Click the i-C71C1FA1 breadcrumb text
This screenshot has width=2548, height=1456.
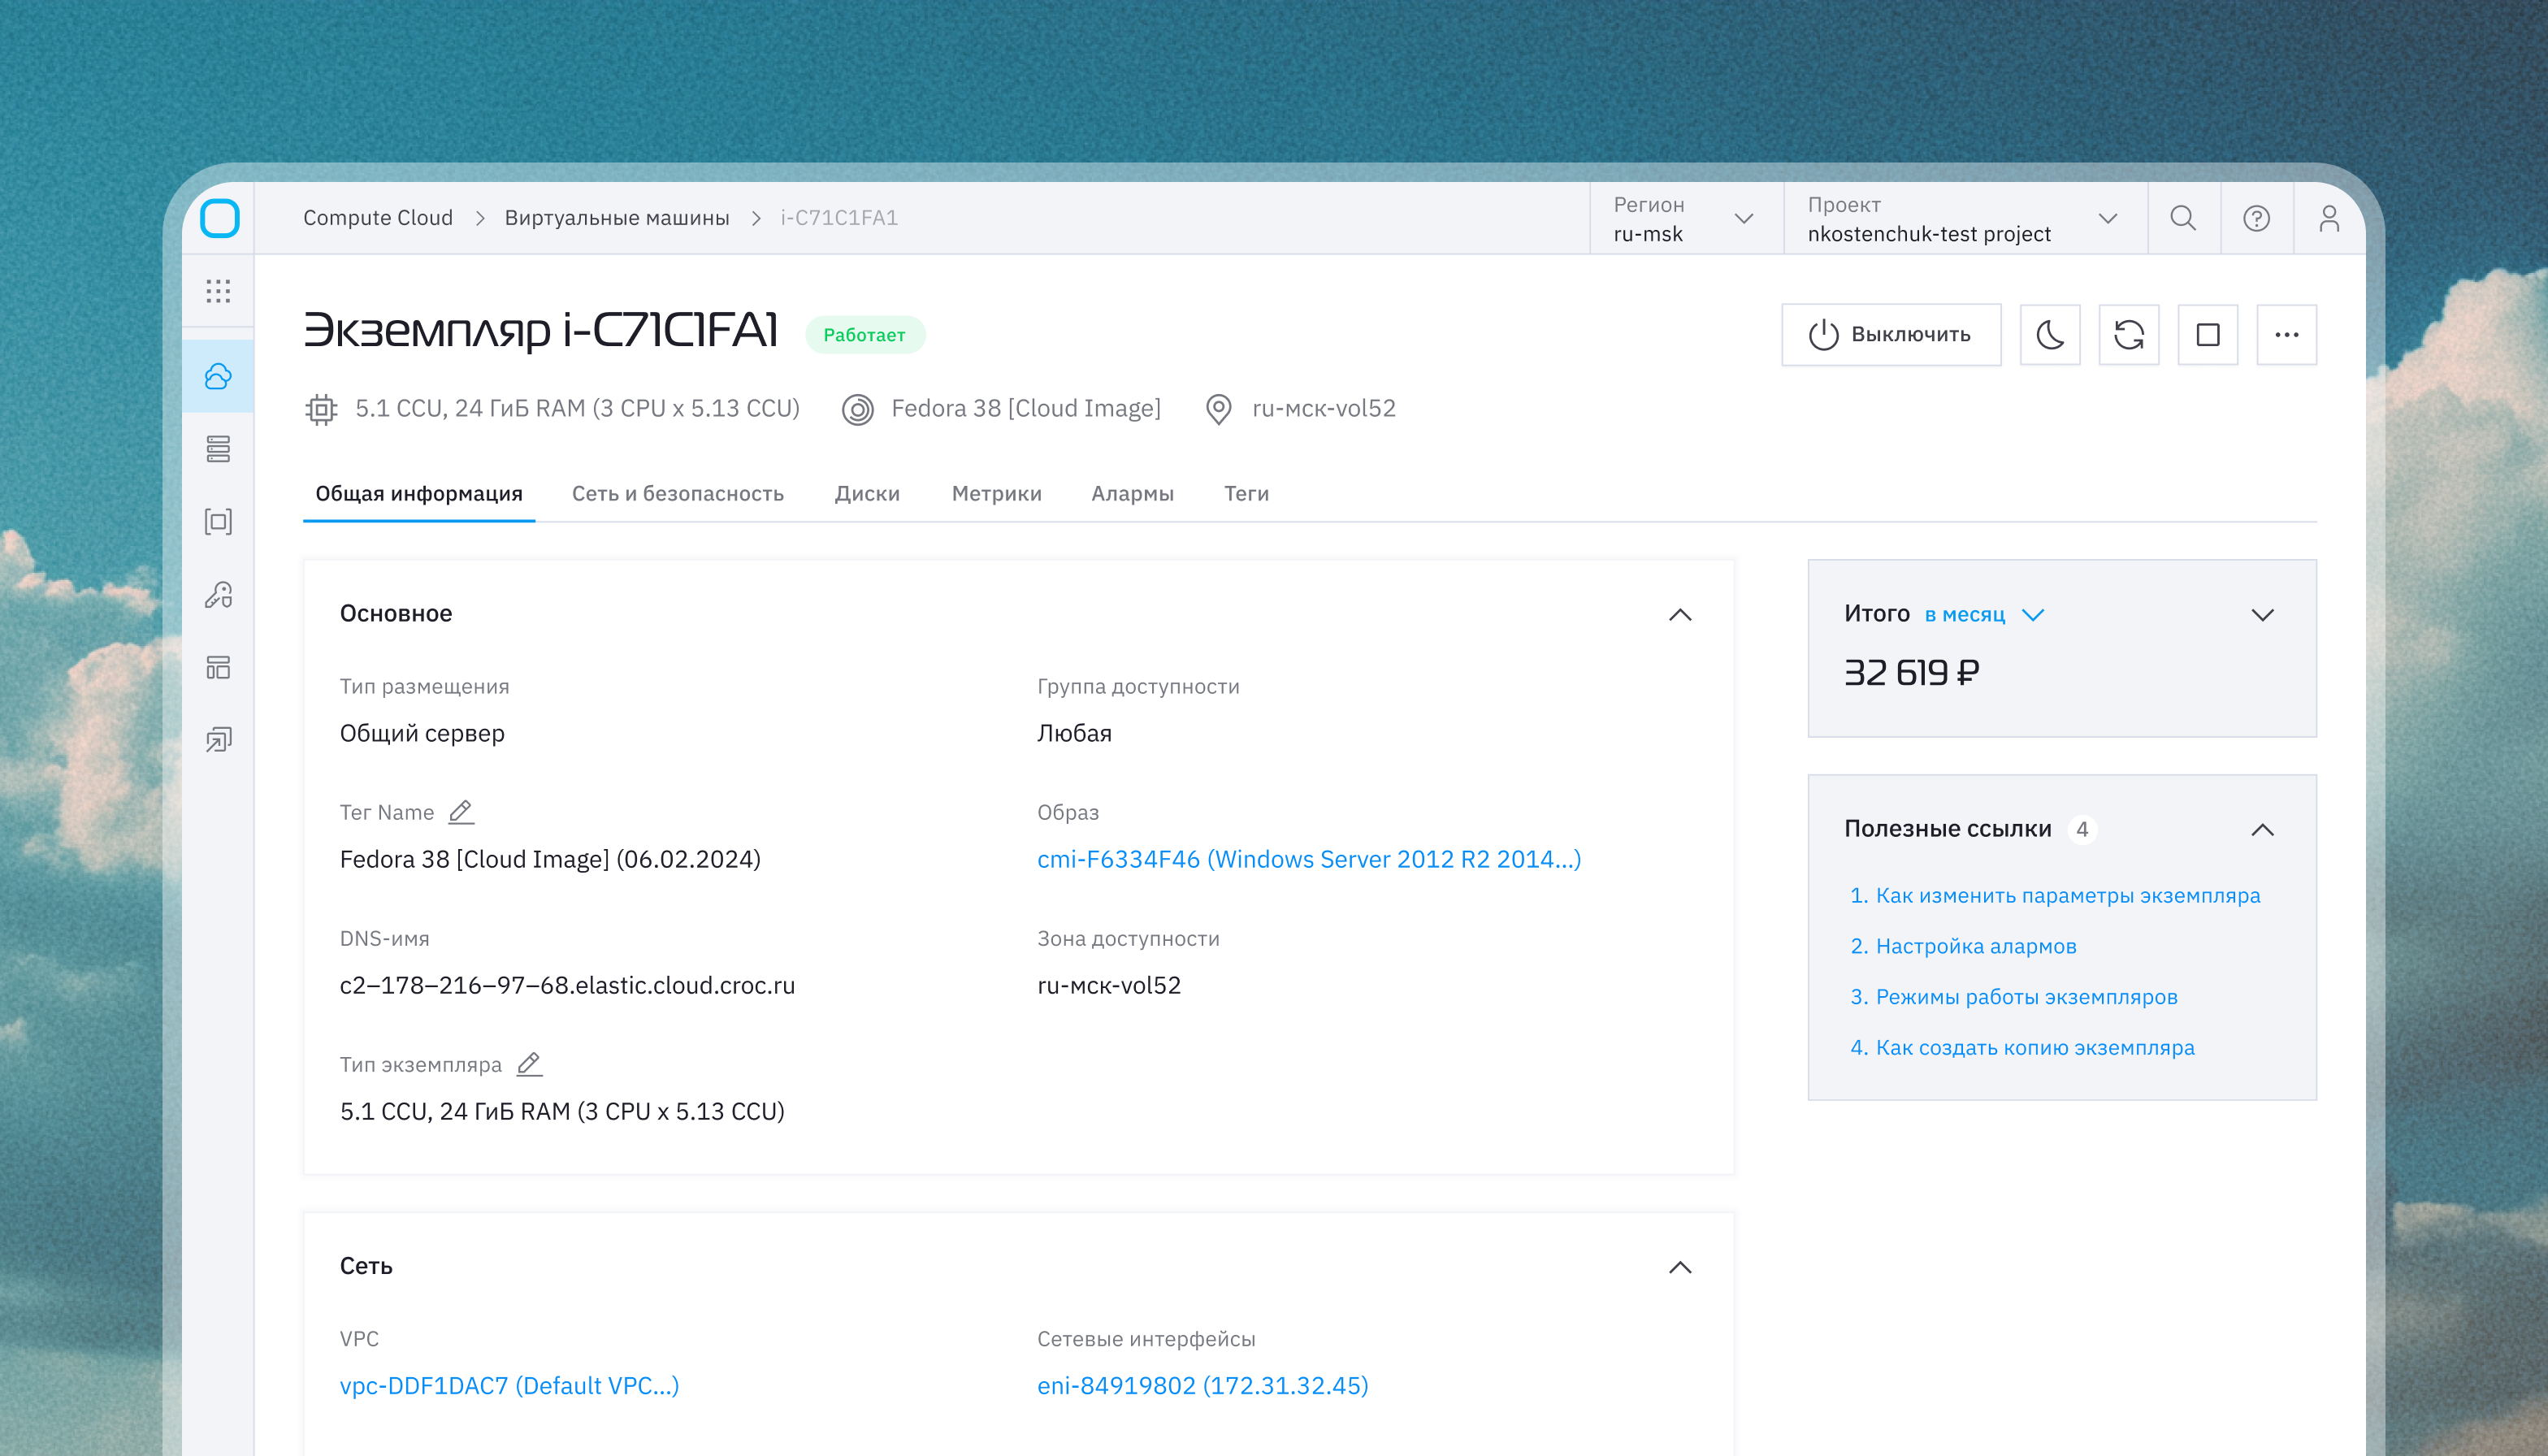[x=839, y=218]
